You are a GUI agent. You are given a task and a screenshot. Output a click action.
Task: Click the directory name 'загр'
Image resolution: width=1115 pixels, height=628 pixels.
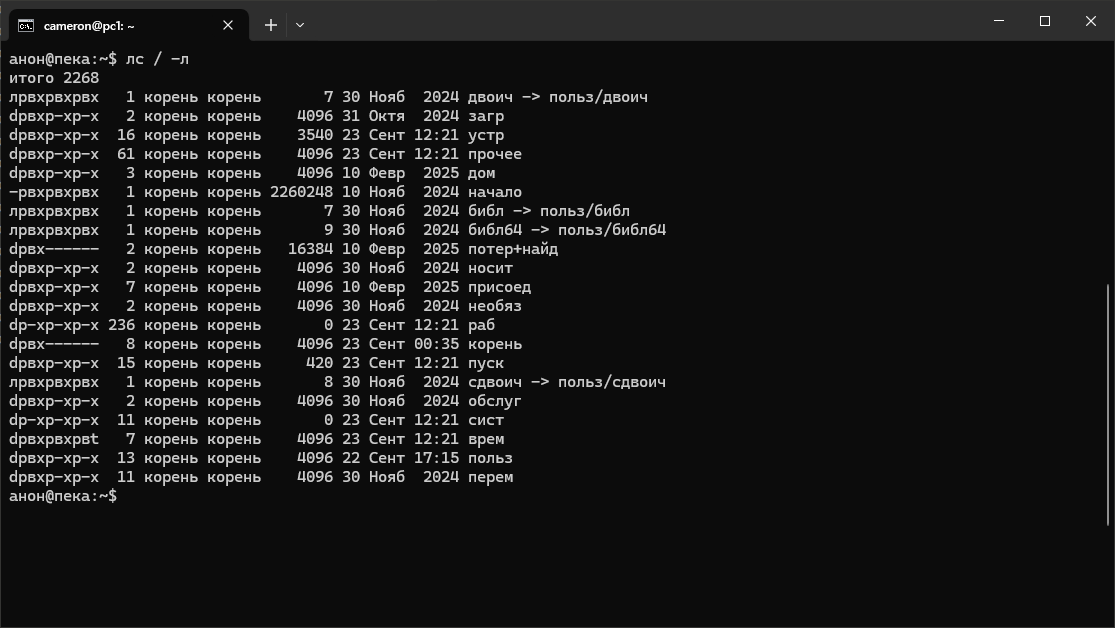(x=486, y=116)
